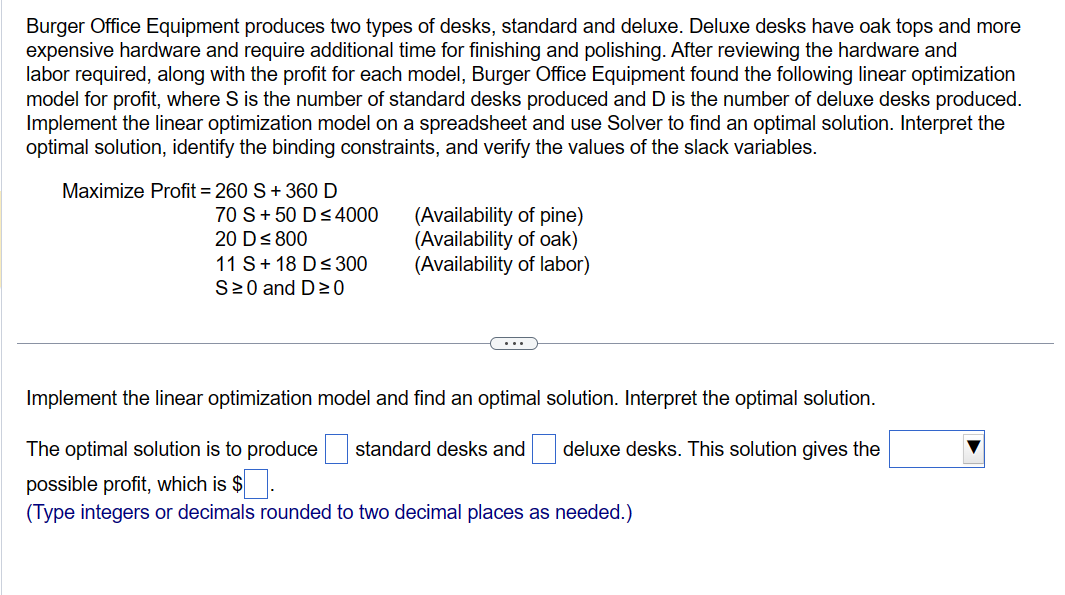Select the empty box before 'deluxe desks'
This screenshot has height=595, width=1065.
[x=543, y=448]
